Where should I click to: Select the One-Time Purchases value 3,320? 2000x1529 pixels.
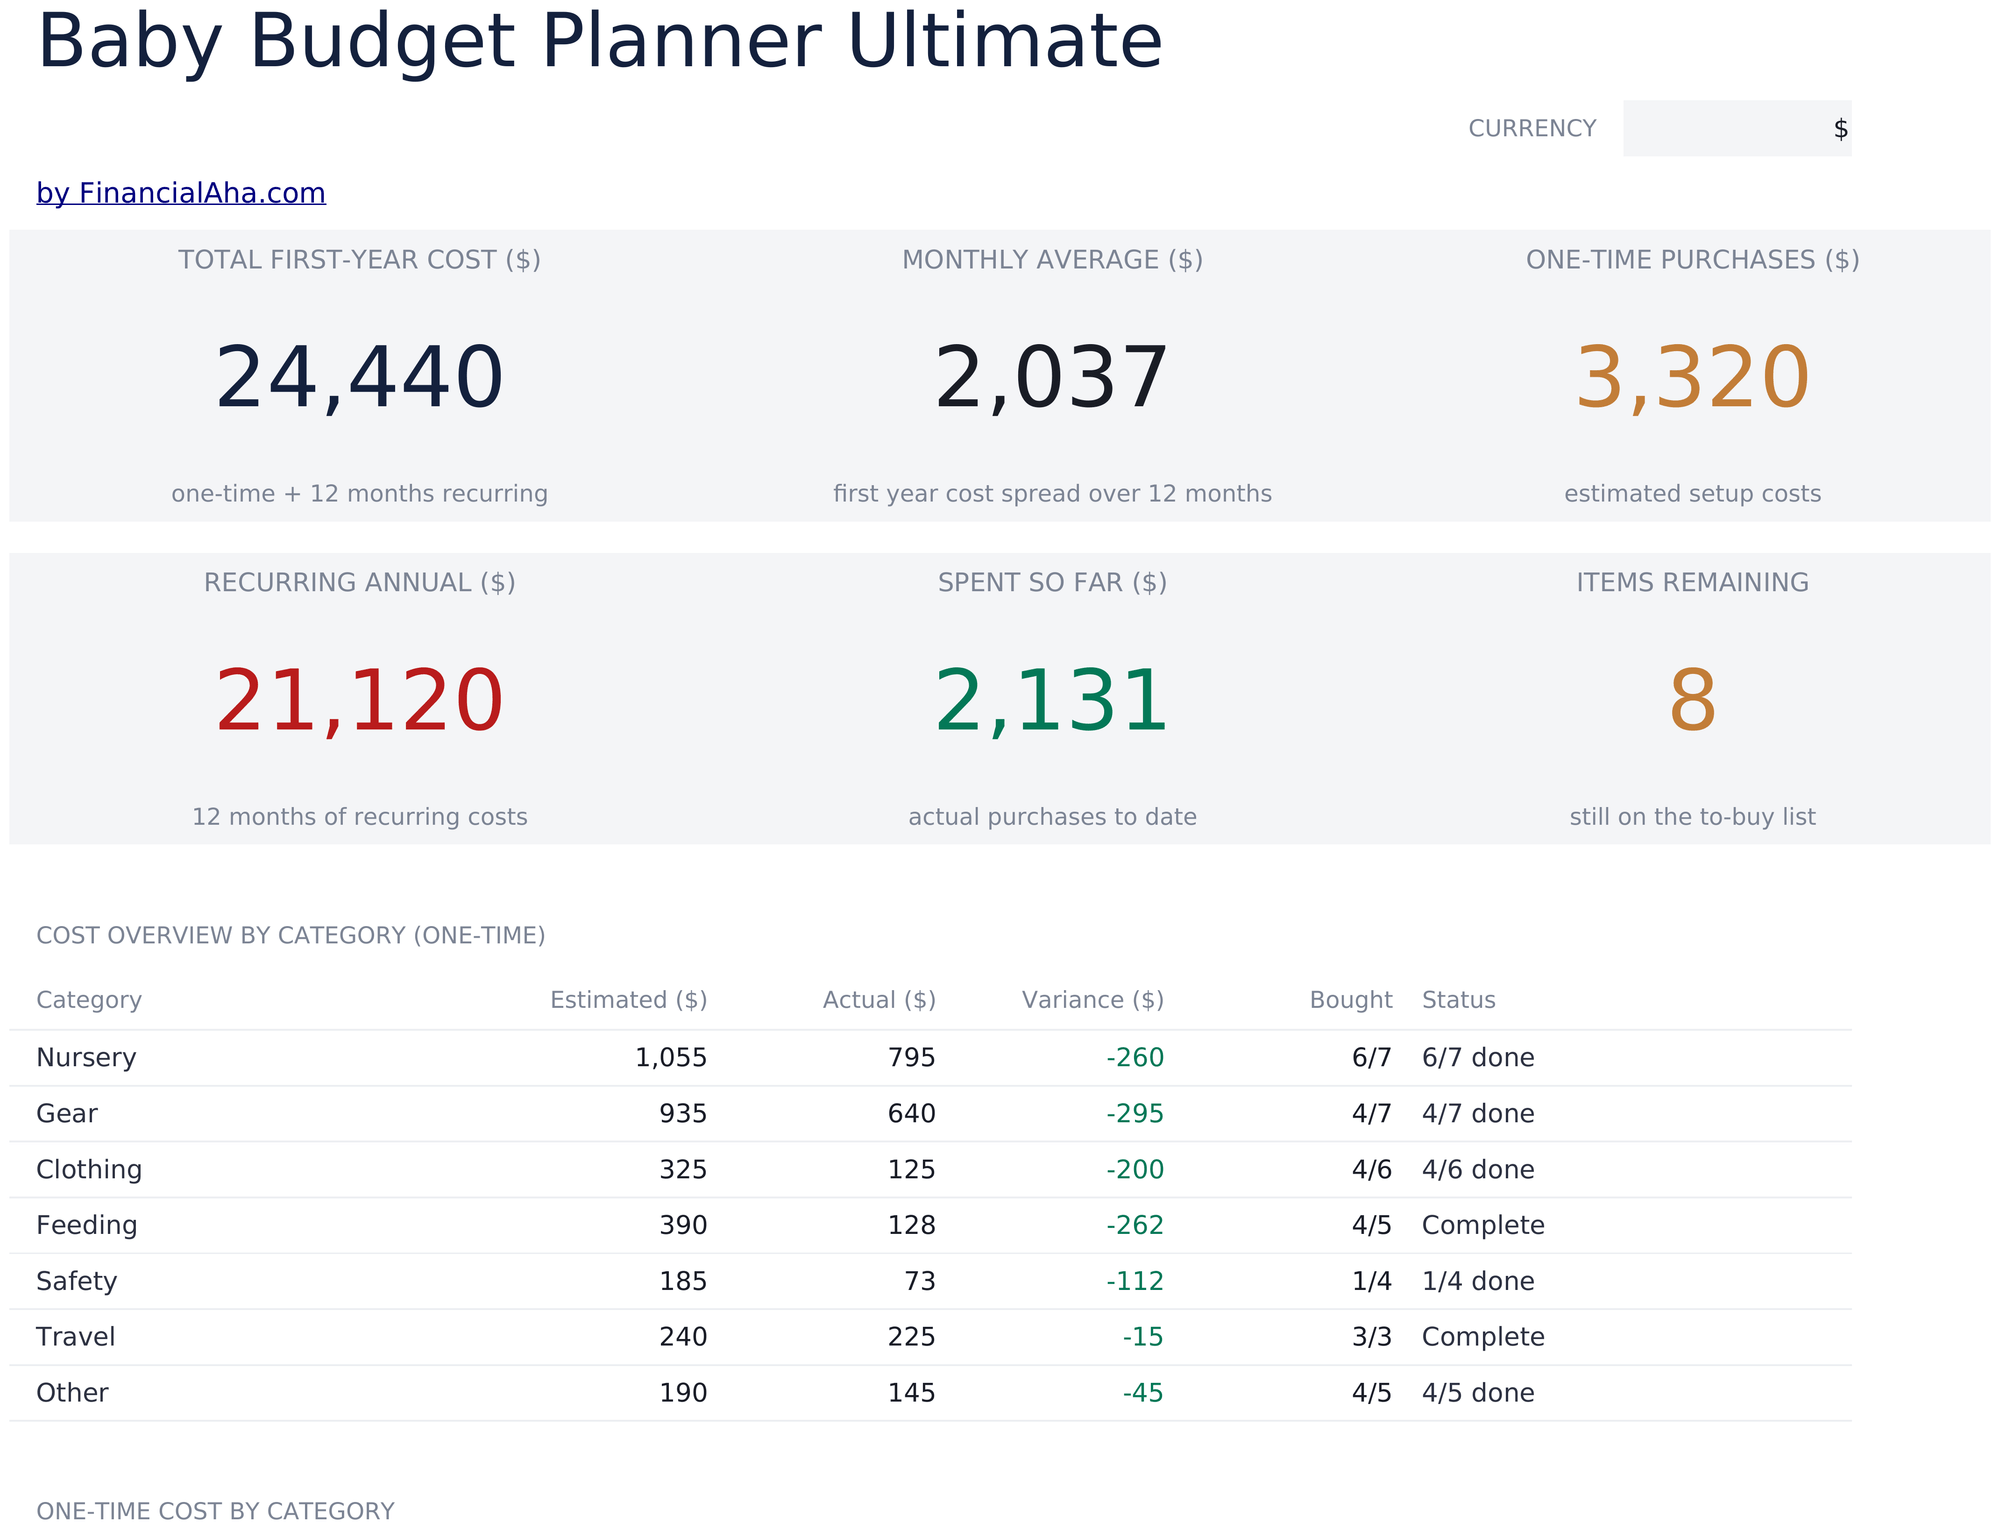pos(1692,378)
